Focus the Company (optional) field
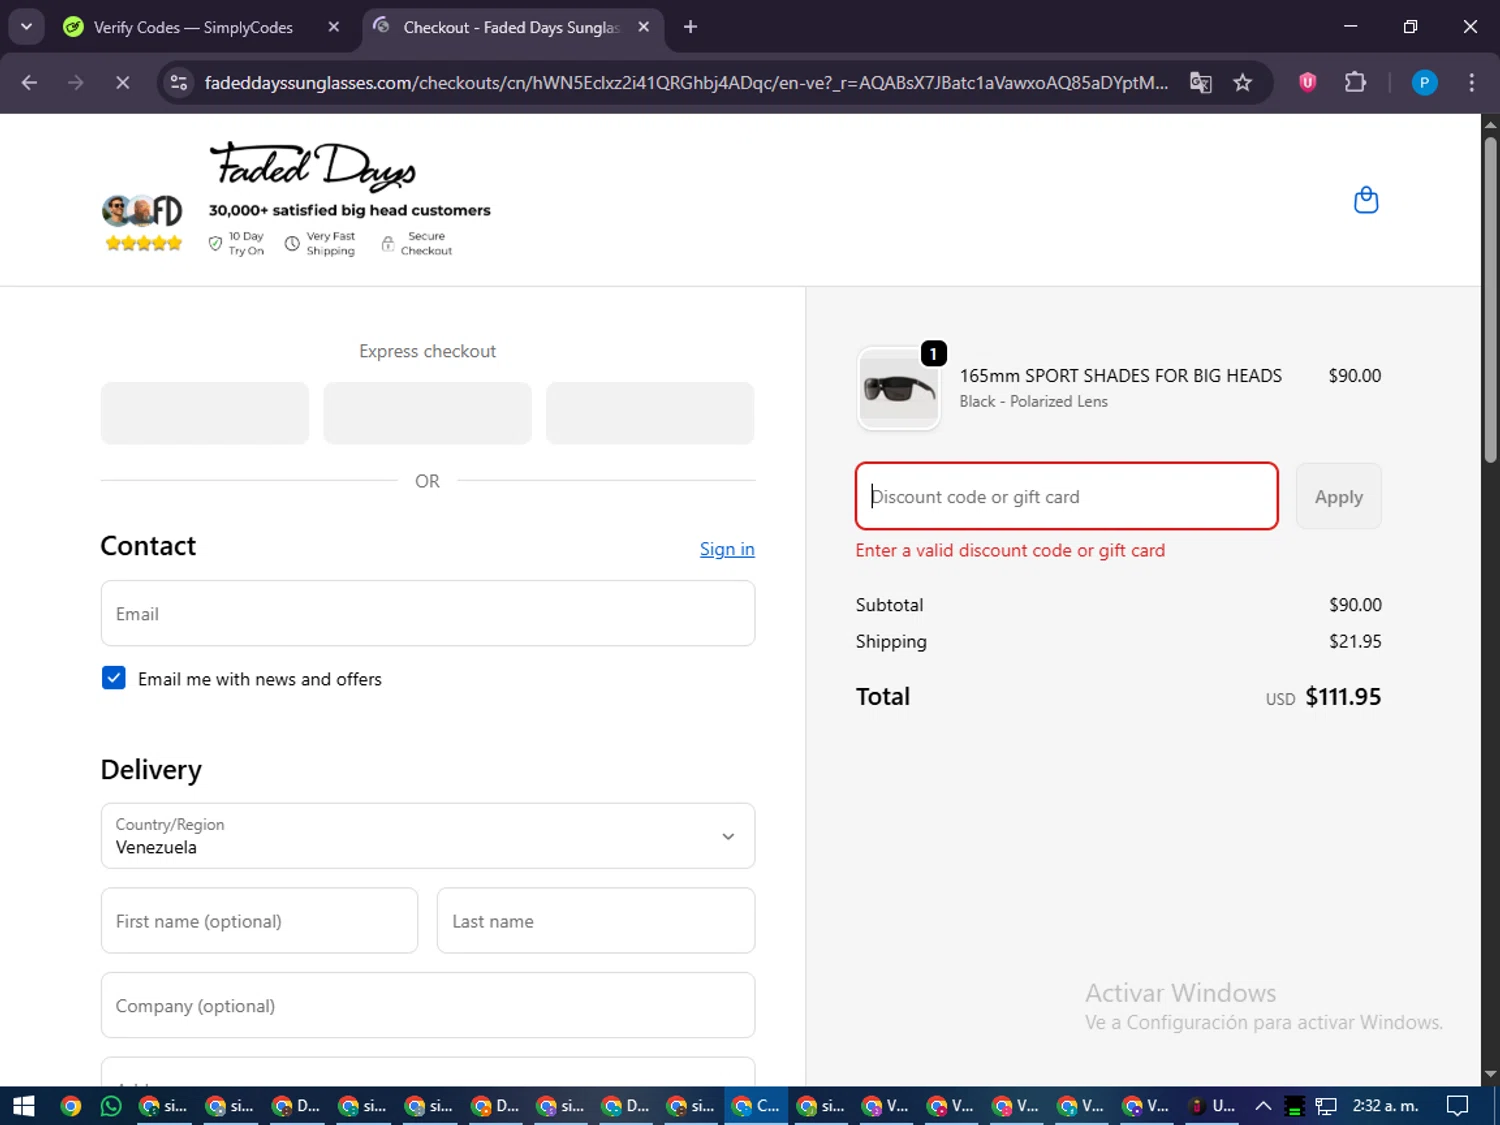The height and width of the screenshot is (1125, 1500). coord(428,1005)
